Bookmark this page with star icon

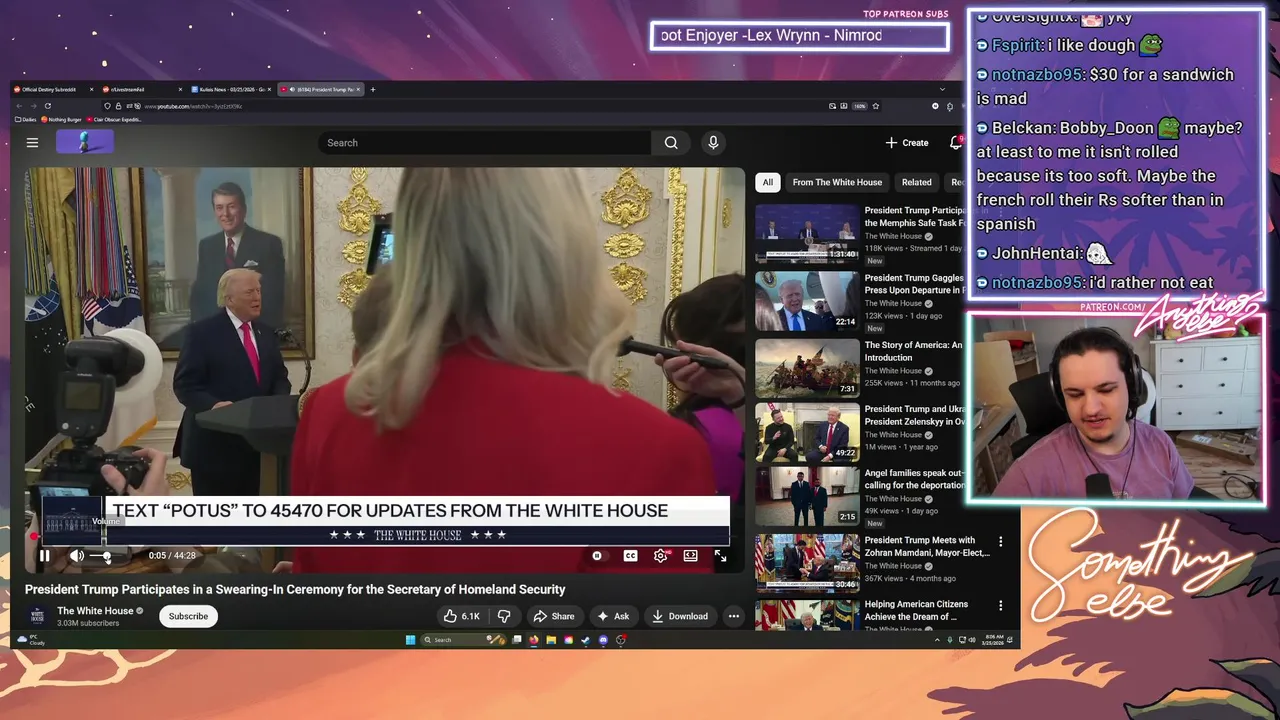click(x=876, y=106)
